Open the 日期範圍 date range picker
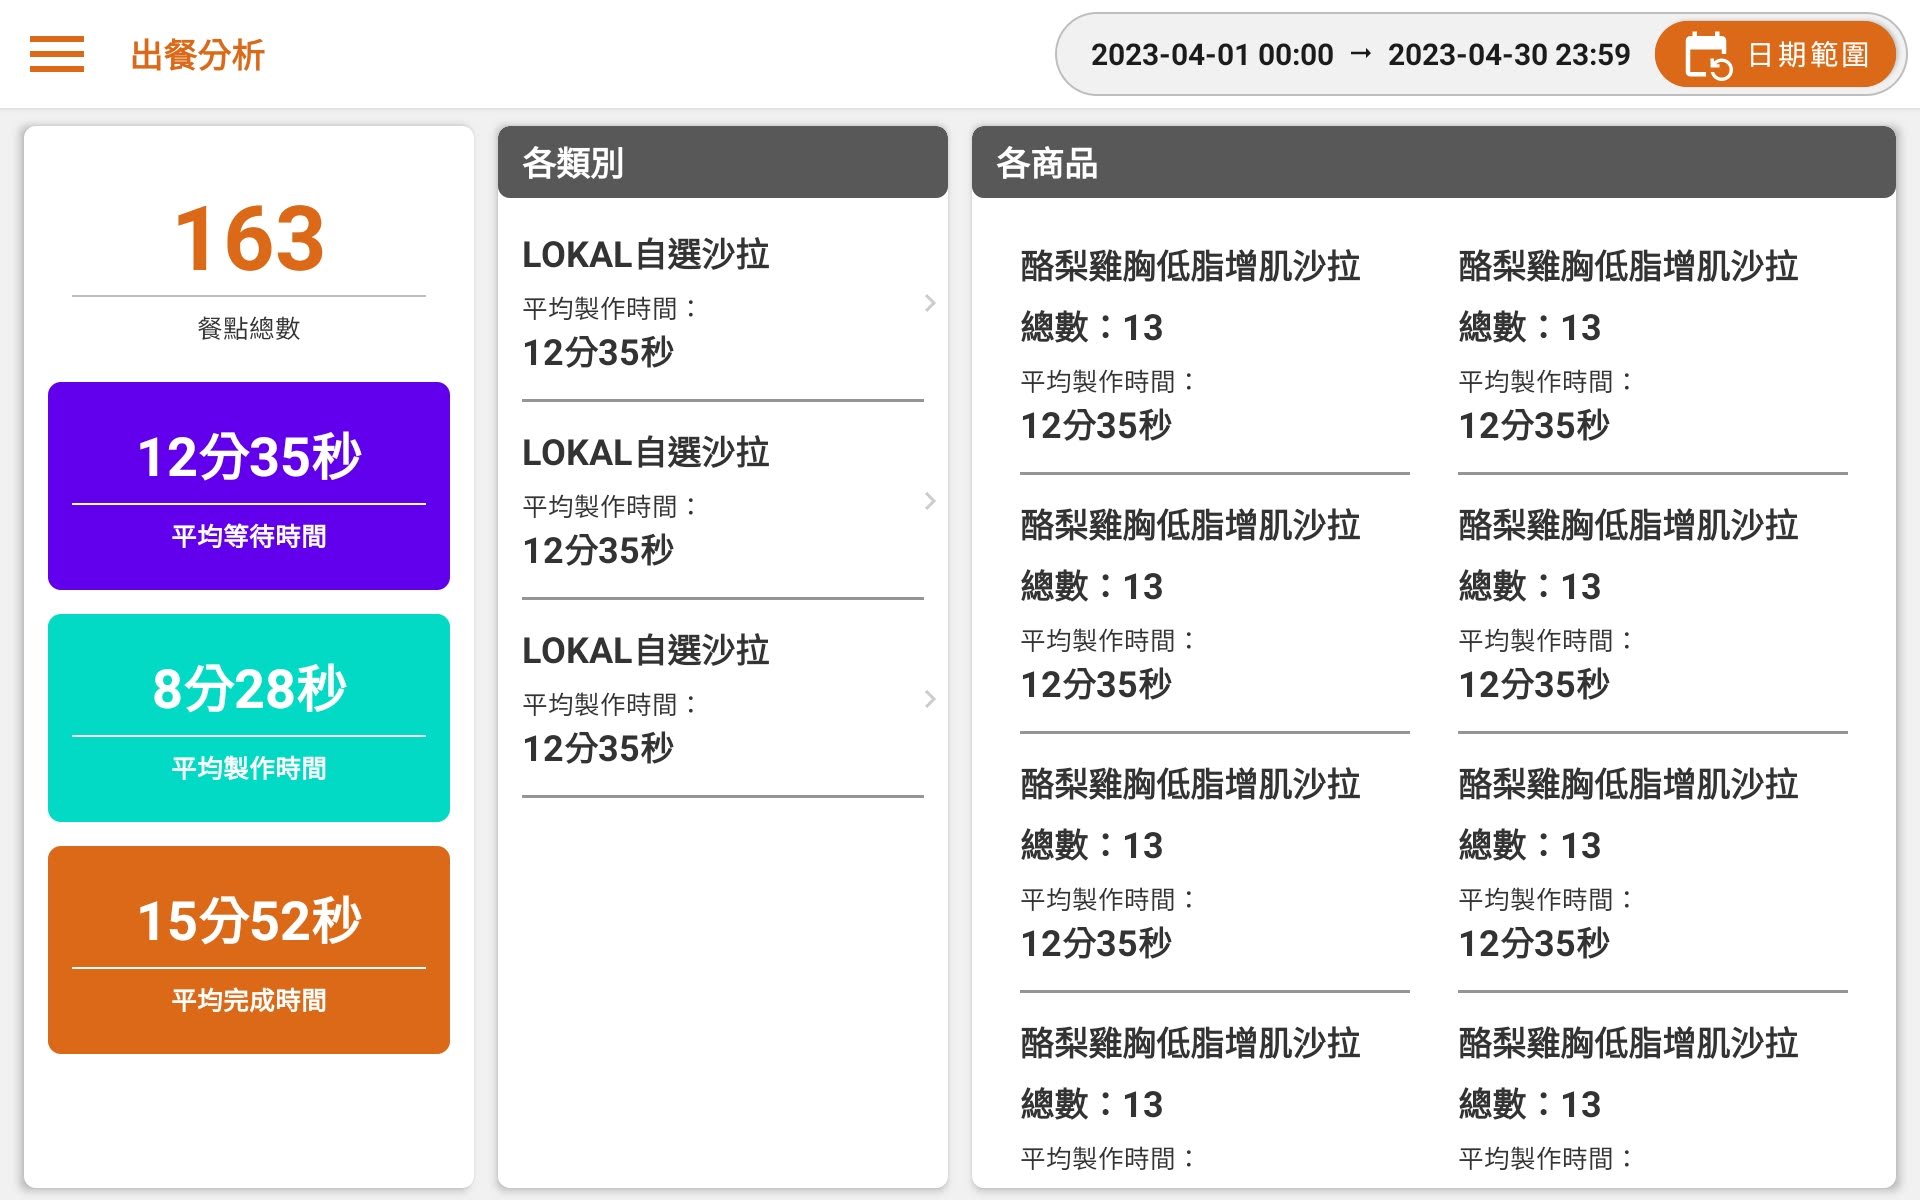1920x1200 pixels. [x=1775, y=54]
